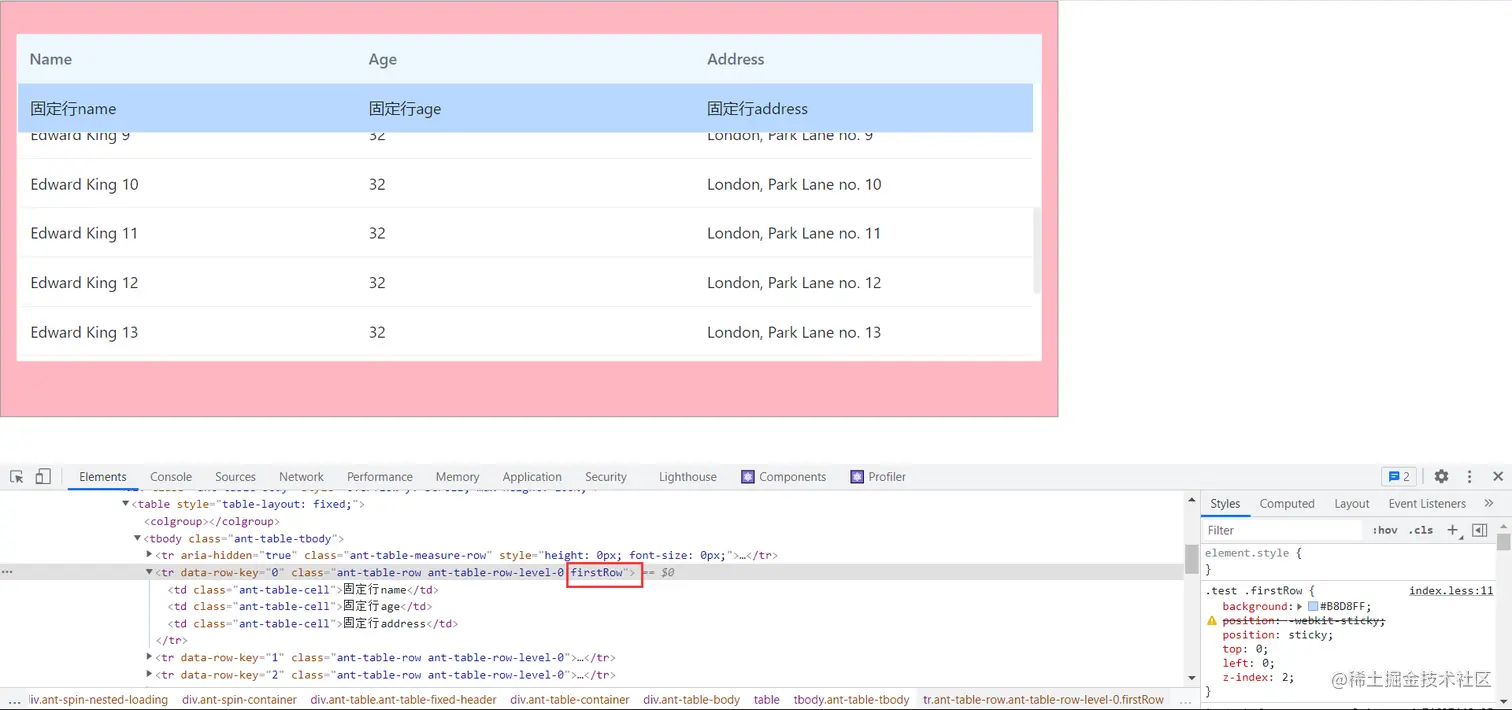Toggle the device toolbar icon
Viewport: 1512px width, 710px height.
tap(43, 476)
